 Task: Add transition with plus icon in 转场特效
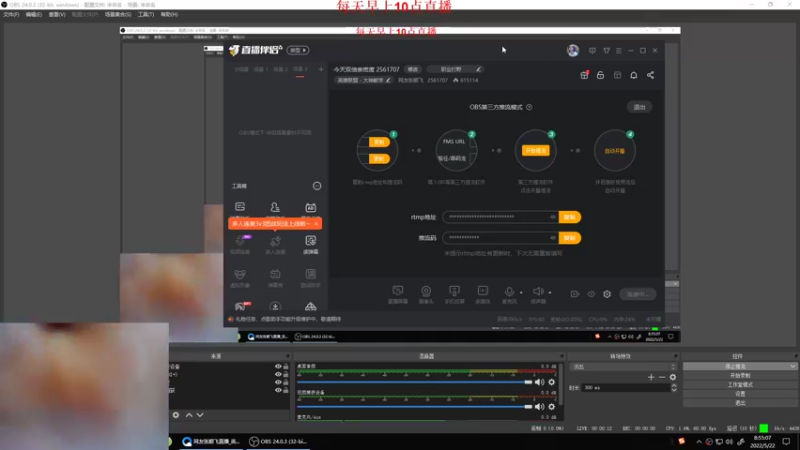[x=651, y=377]
